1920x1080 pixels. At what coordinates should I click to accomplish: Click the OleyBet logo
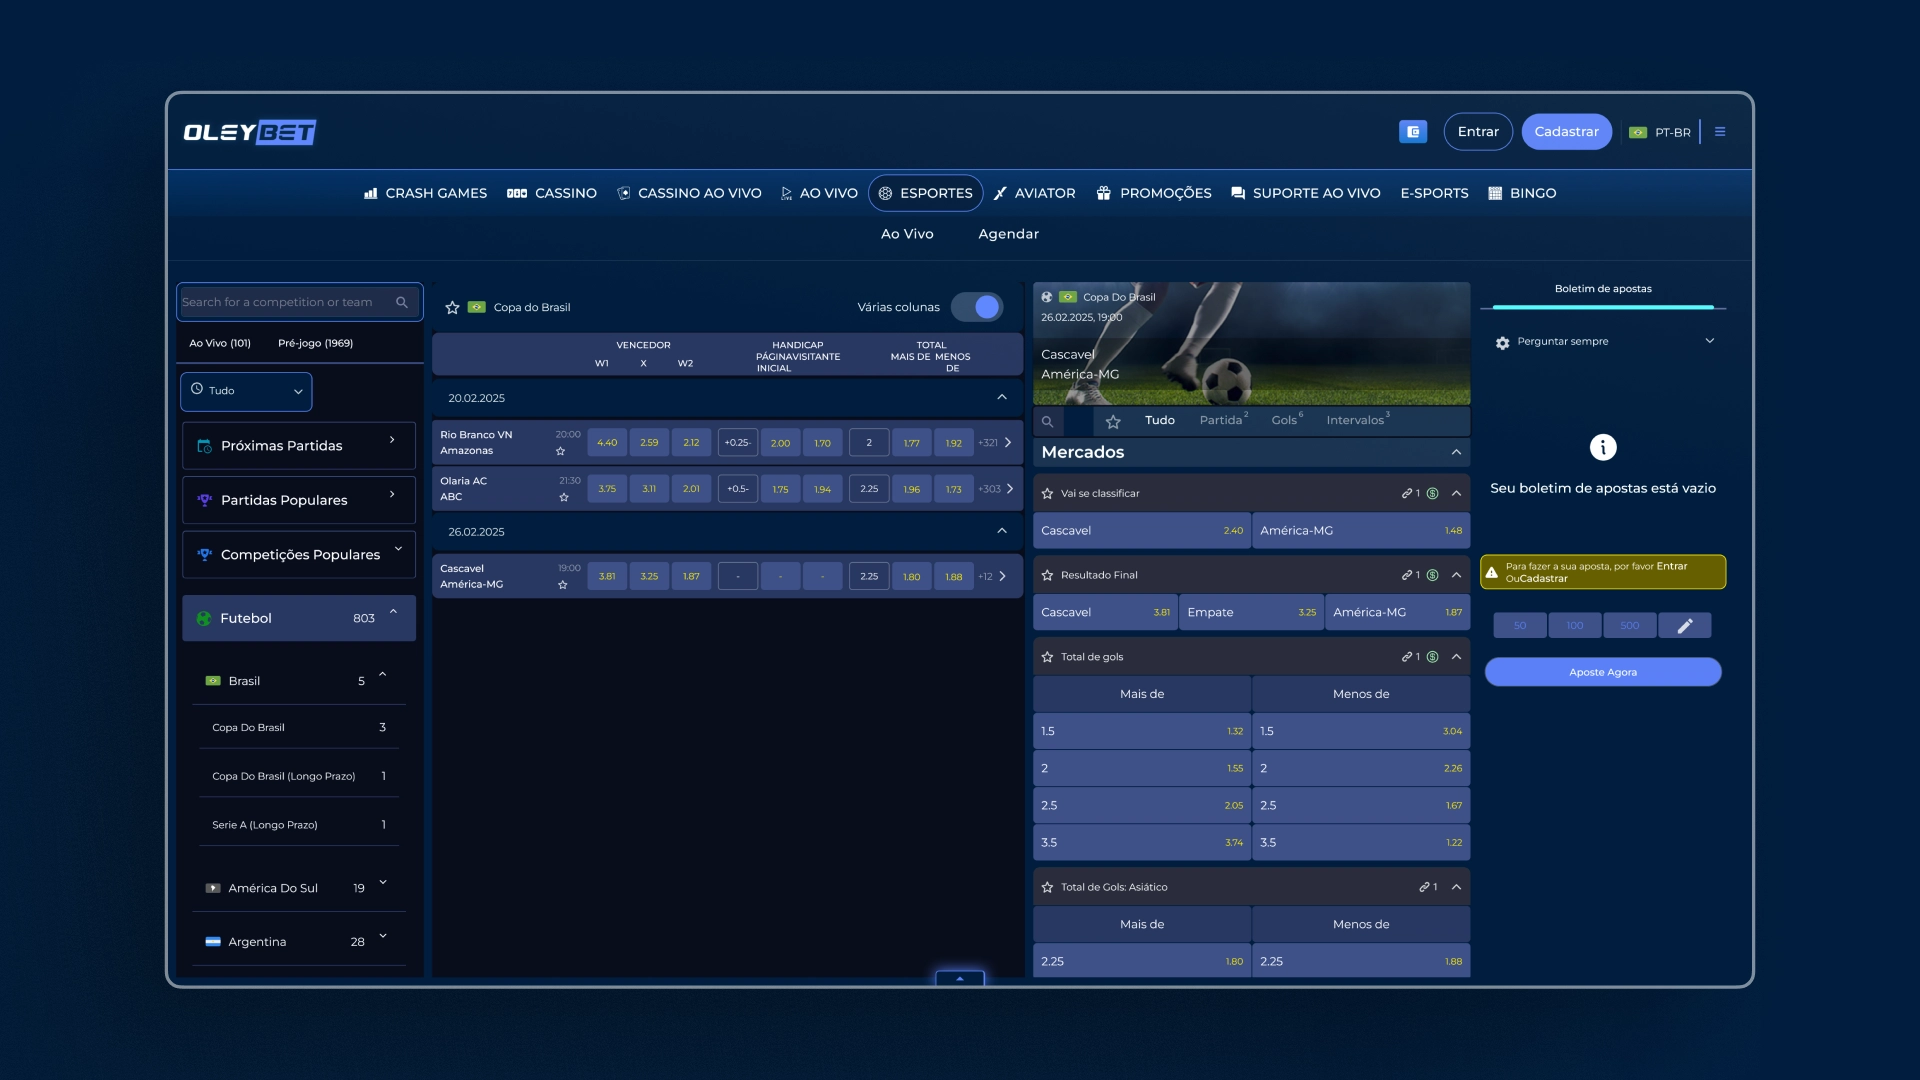[x=250, y=132]
